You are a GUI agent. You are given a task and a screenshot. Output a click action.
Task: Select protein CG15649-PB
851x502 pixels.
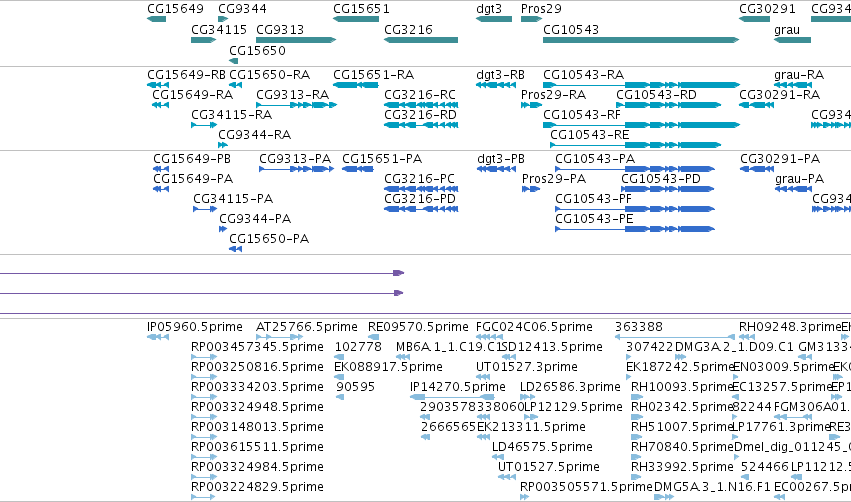(192, 159)
